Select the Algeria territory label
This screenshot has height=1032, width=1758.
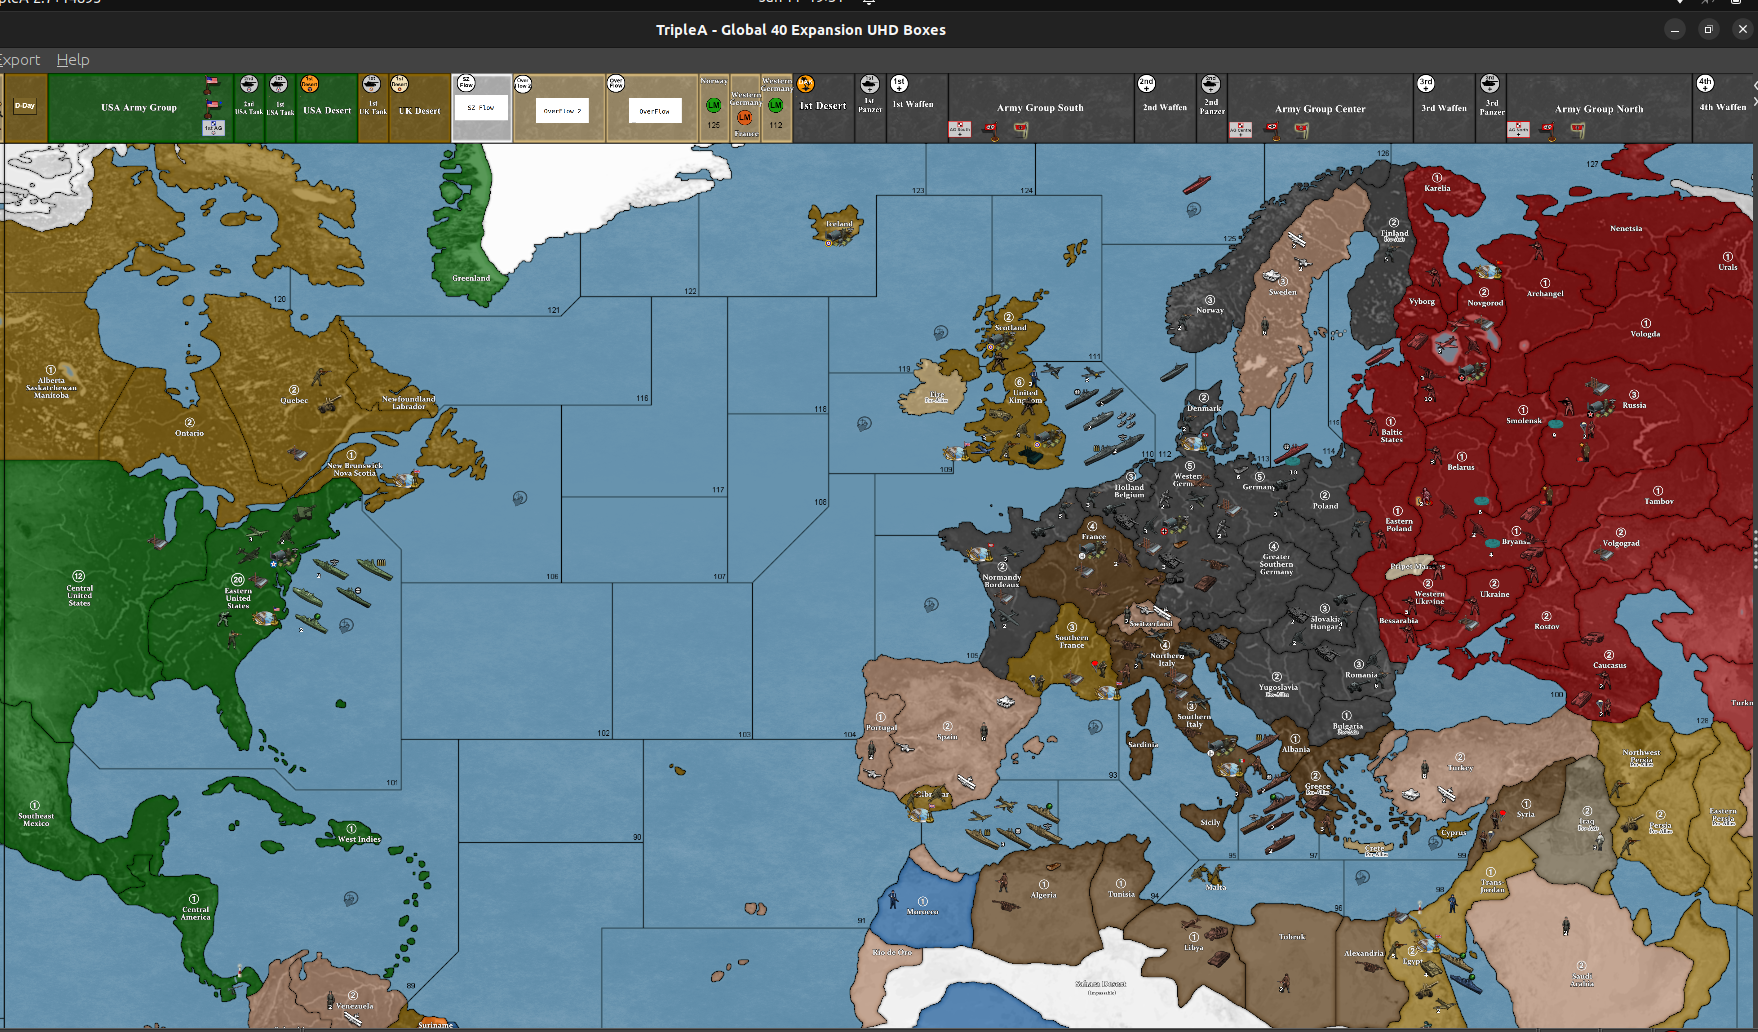tap(1043, 895)
